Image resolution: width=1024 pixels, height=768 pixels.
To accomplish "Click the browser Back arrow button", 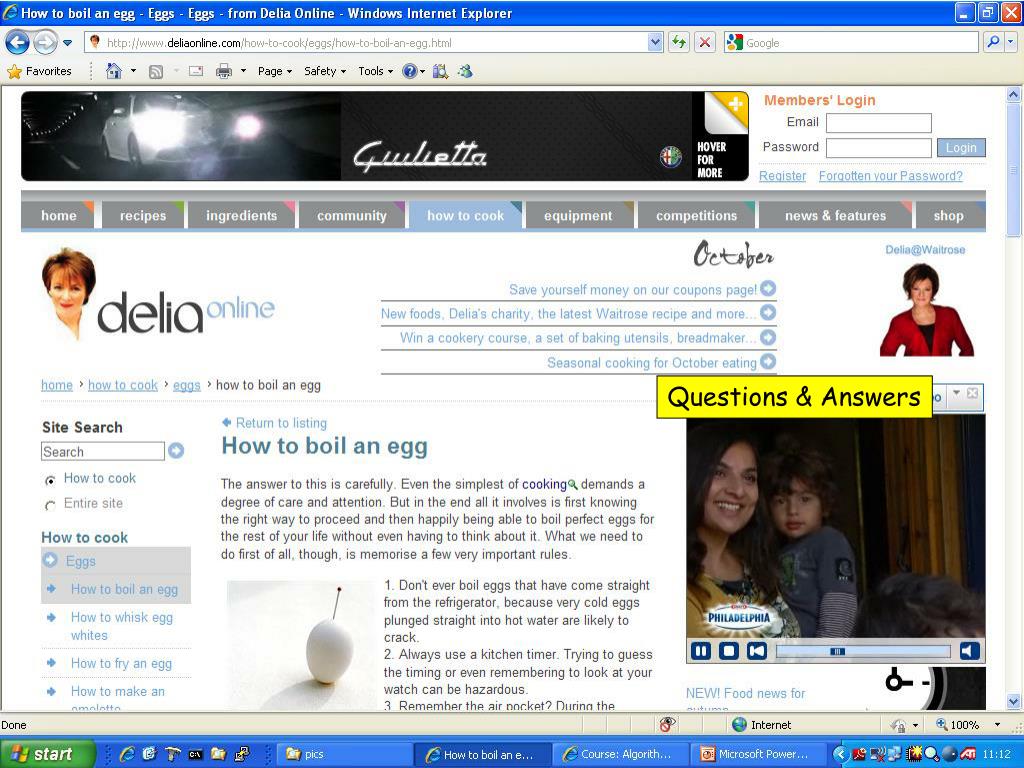I will [18, 43].
